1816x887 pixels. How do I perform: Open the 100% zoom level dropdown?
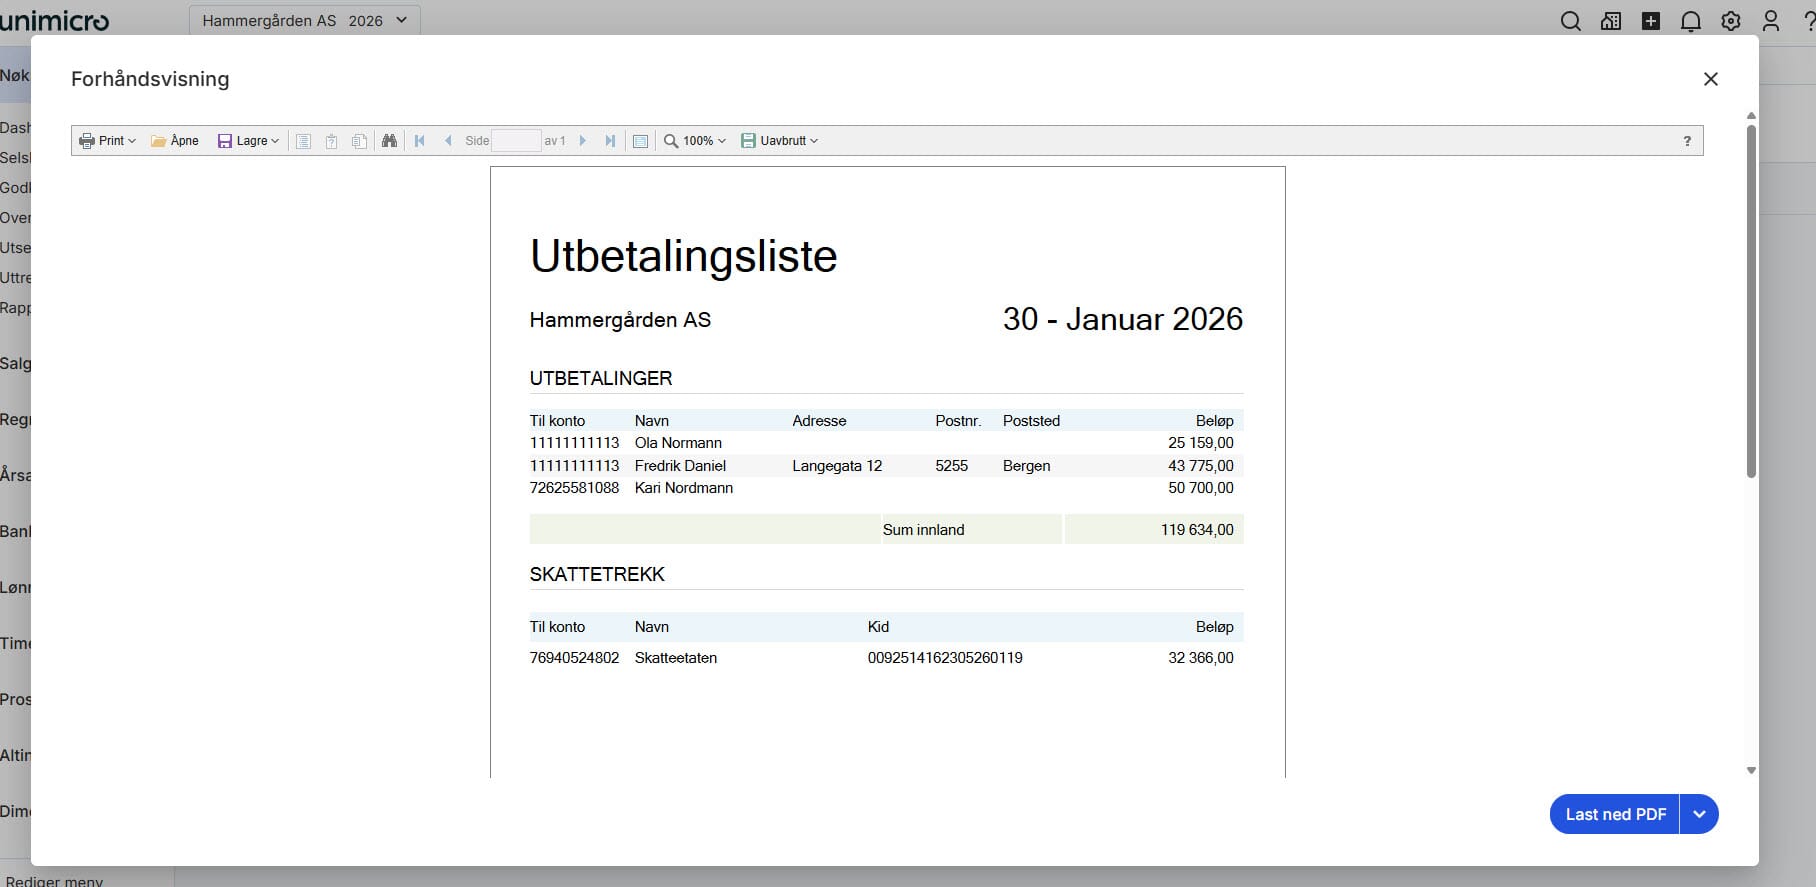click(x=696, y=141)
